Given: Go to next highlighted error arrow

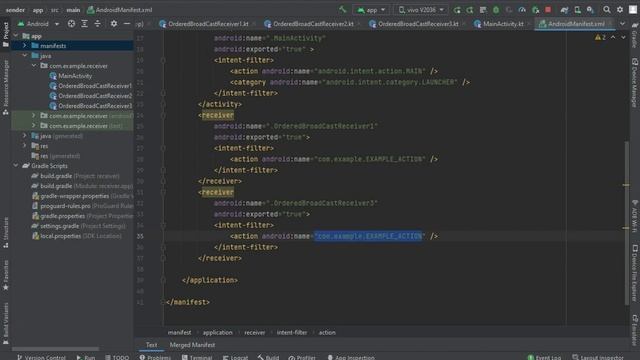Looking at the screenshot, I should click(623, 38).
